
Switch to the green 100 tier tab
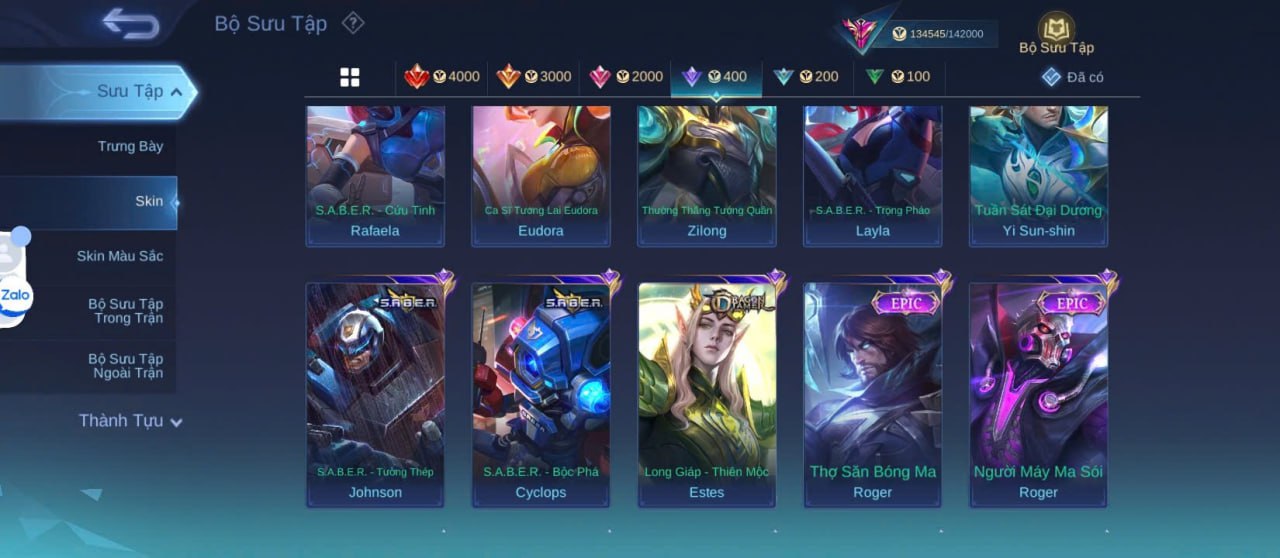coord(898,77)
